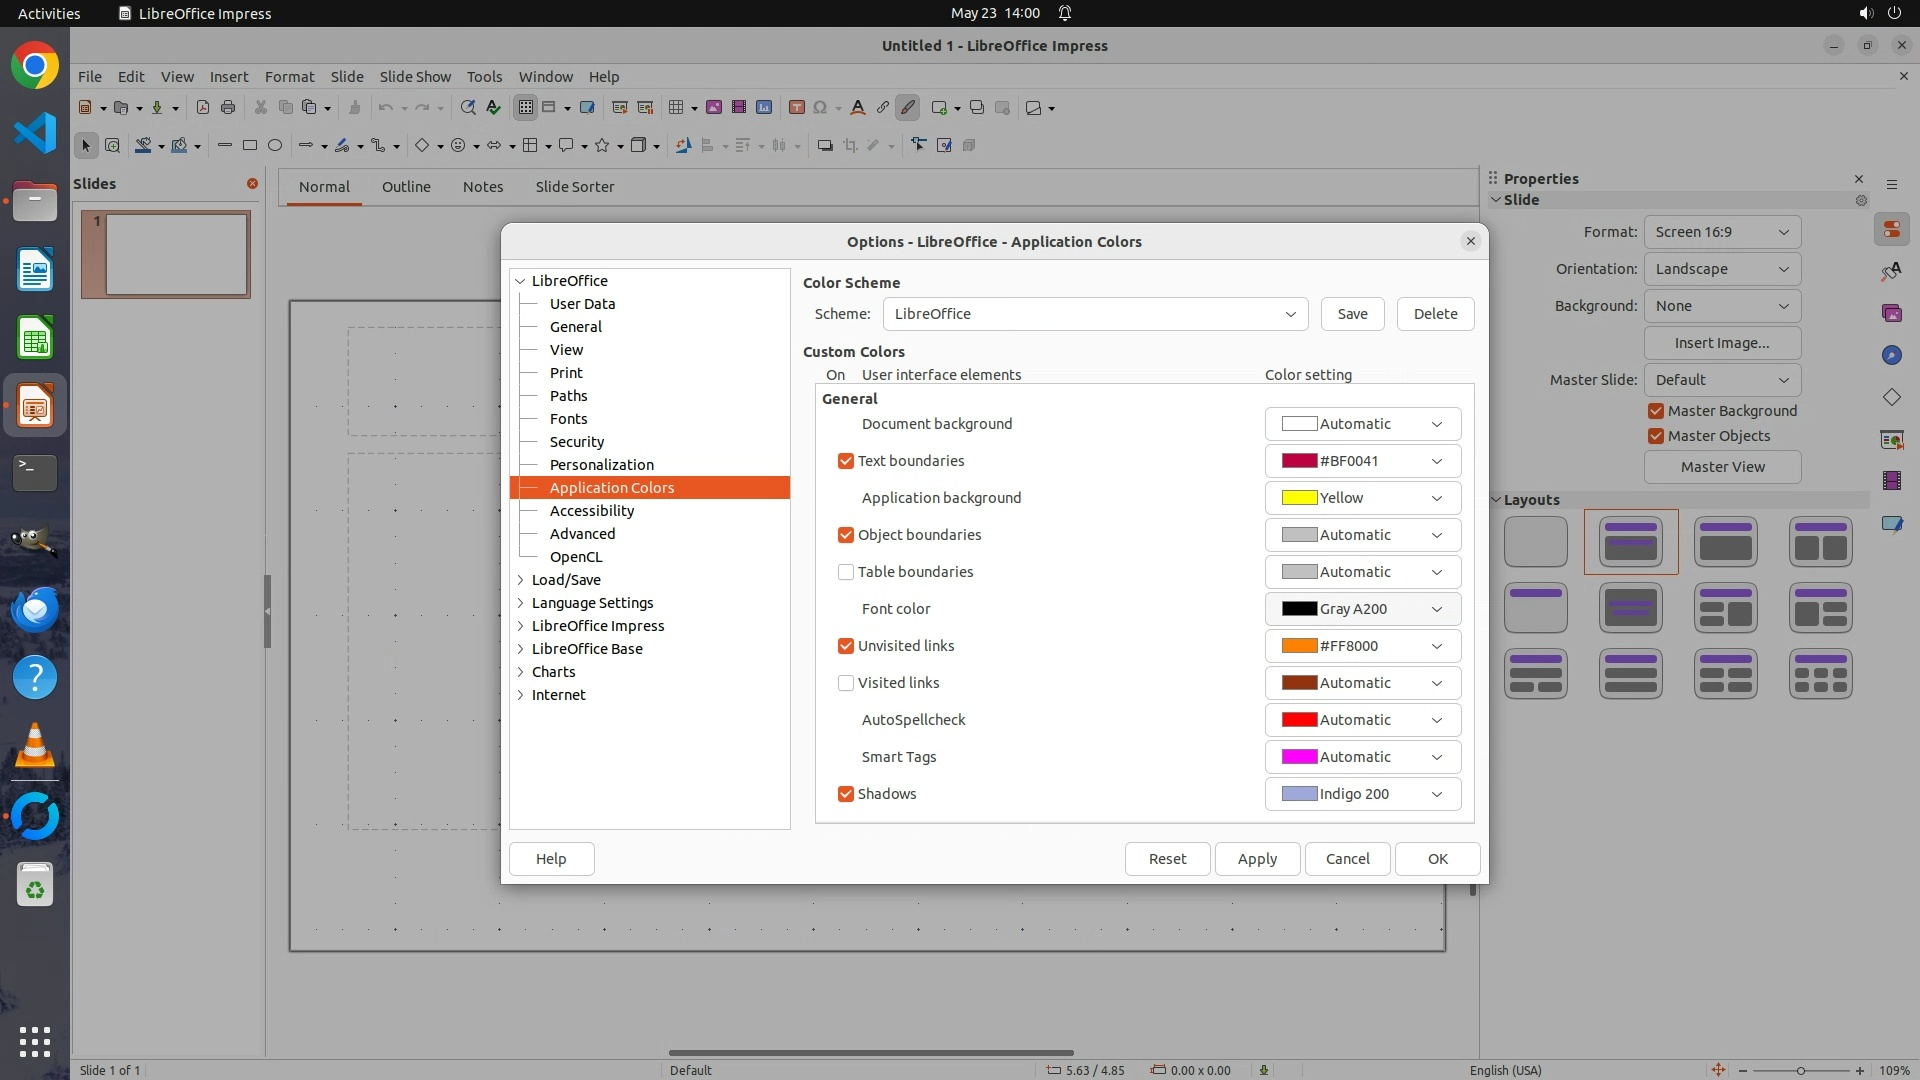Select the Ellipse drawing tool
This screenshot has height=1080, width=1920.
coord(275,146)
